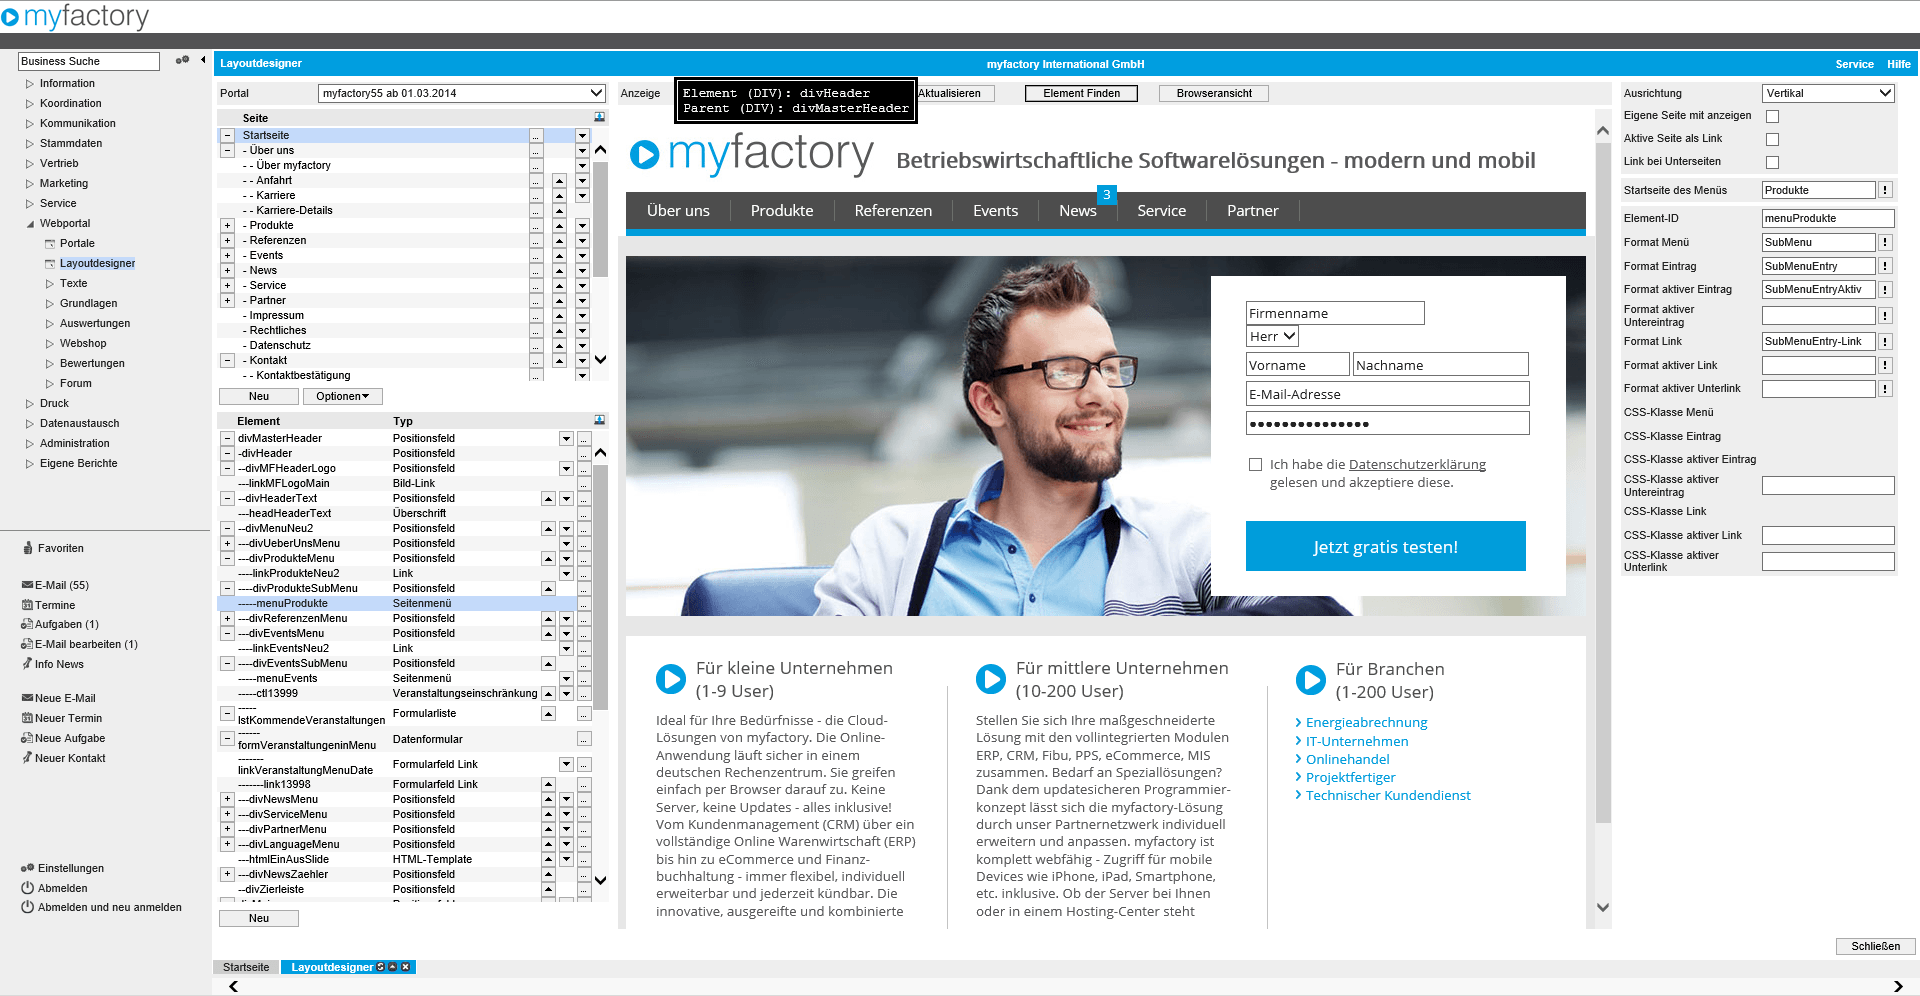
Task: Open Info News pin icon
Action: click(27, 664)
